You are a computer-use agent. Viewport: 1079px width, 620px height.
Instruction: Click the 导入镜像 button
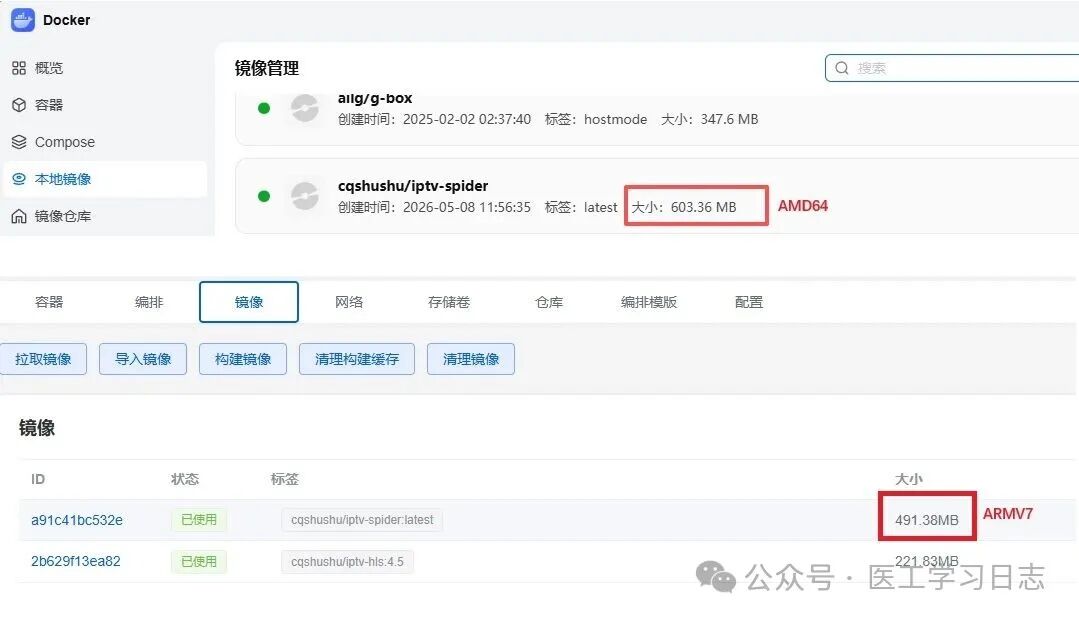[142, 359]
